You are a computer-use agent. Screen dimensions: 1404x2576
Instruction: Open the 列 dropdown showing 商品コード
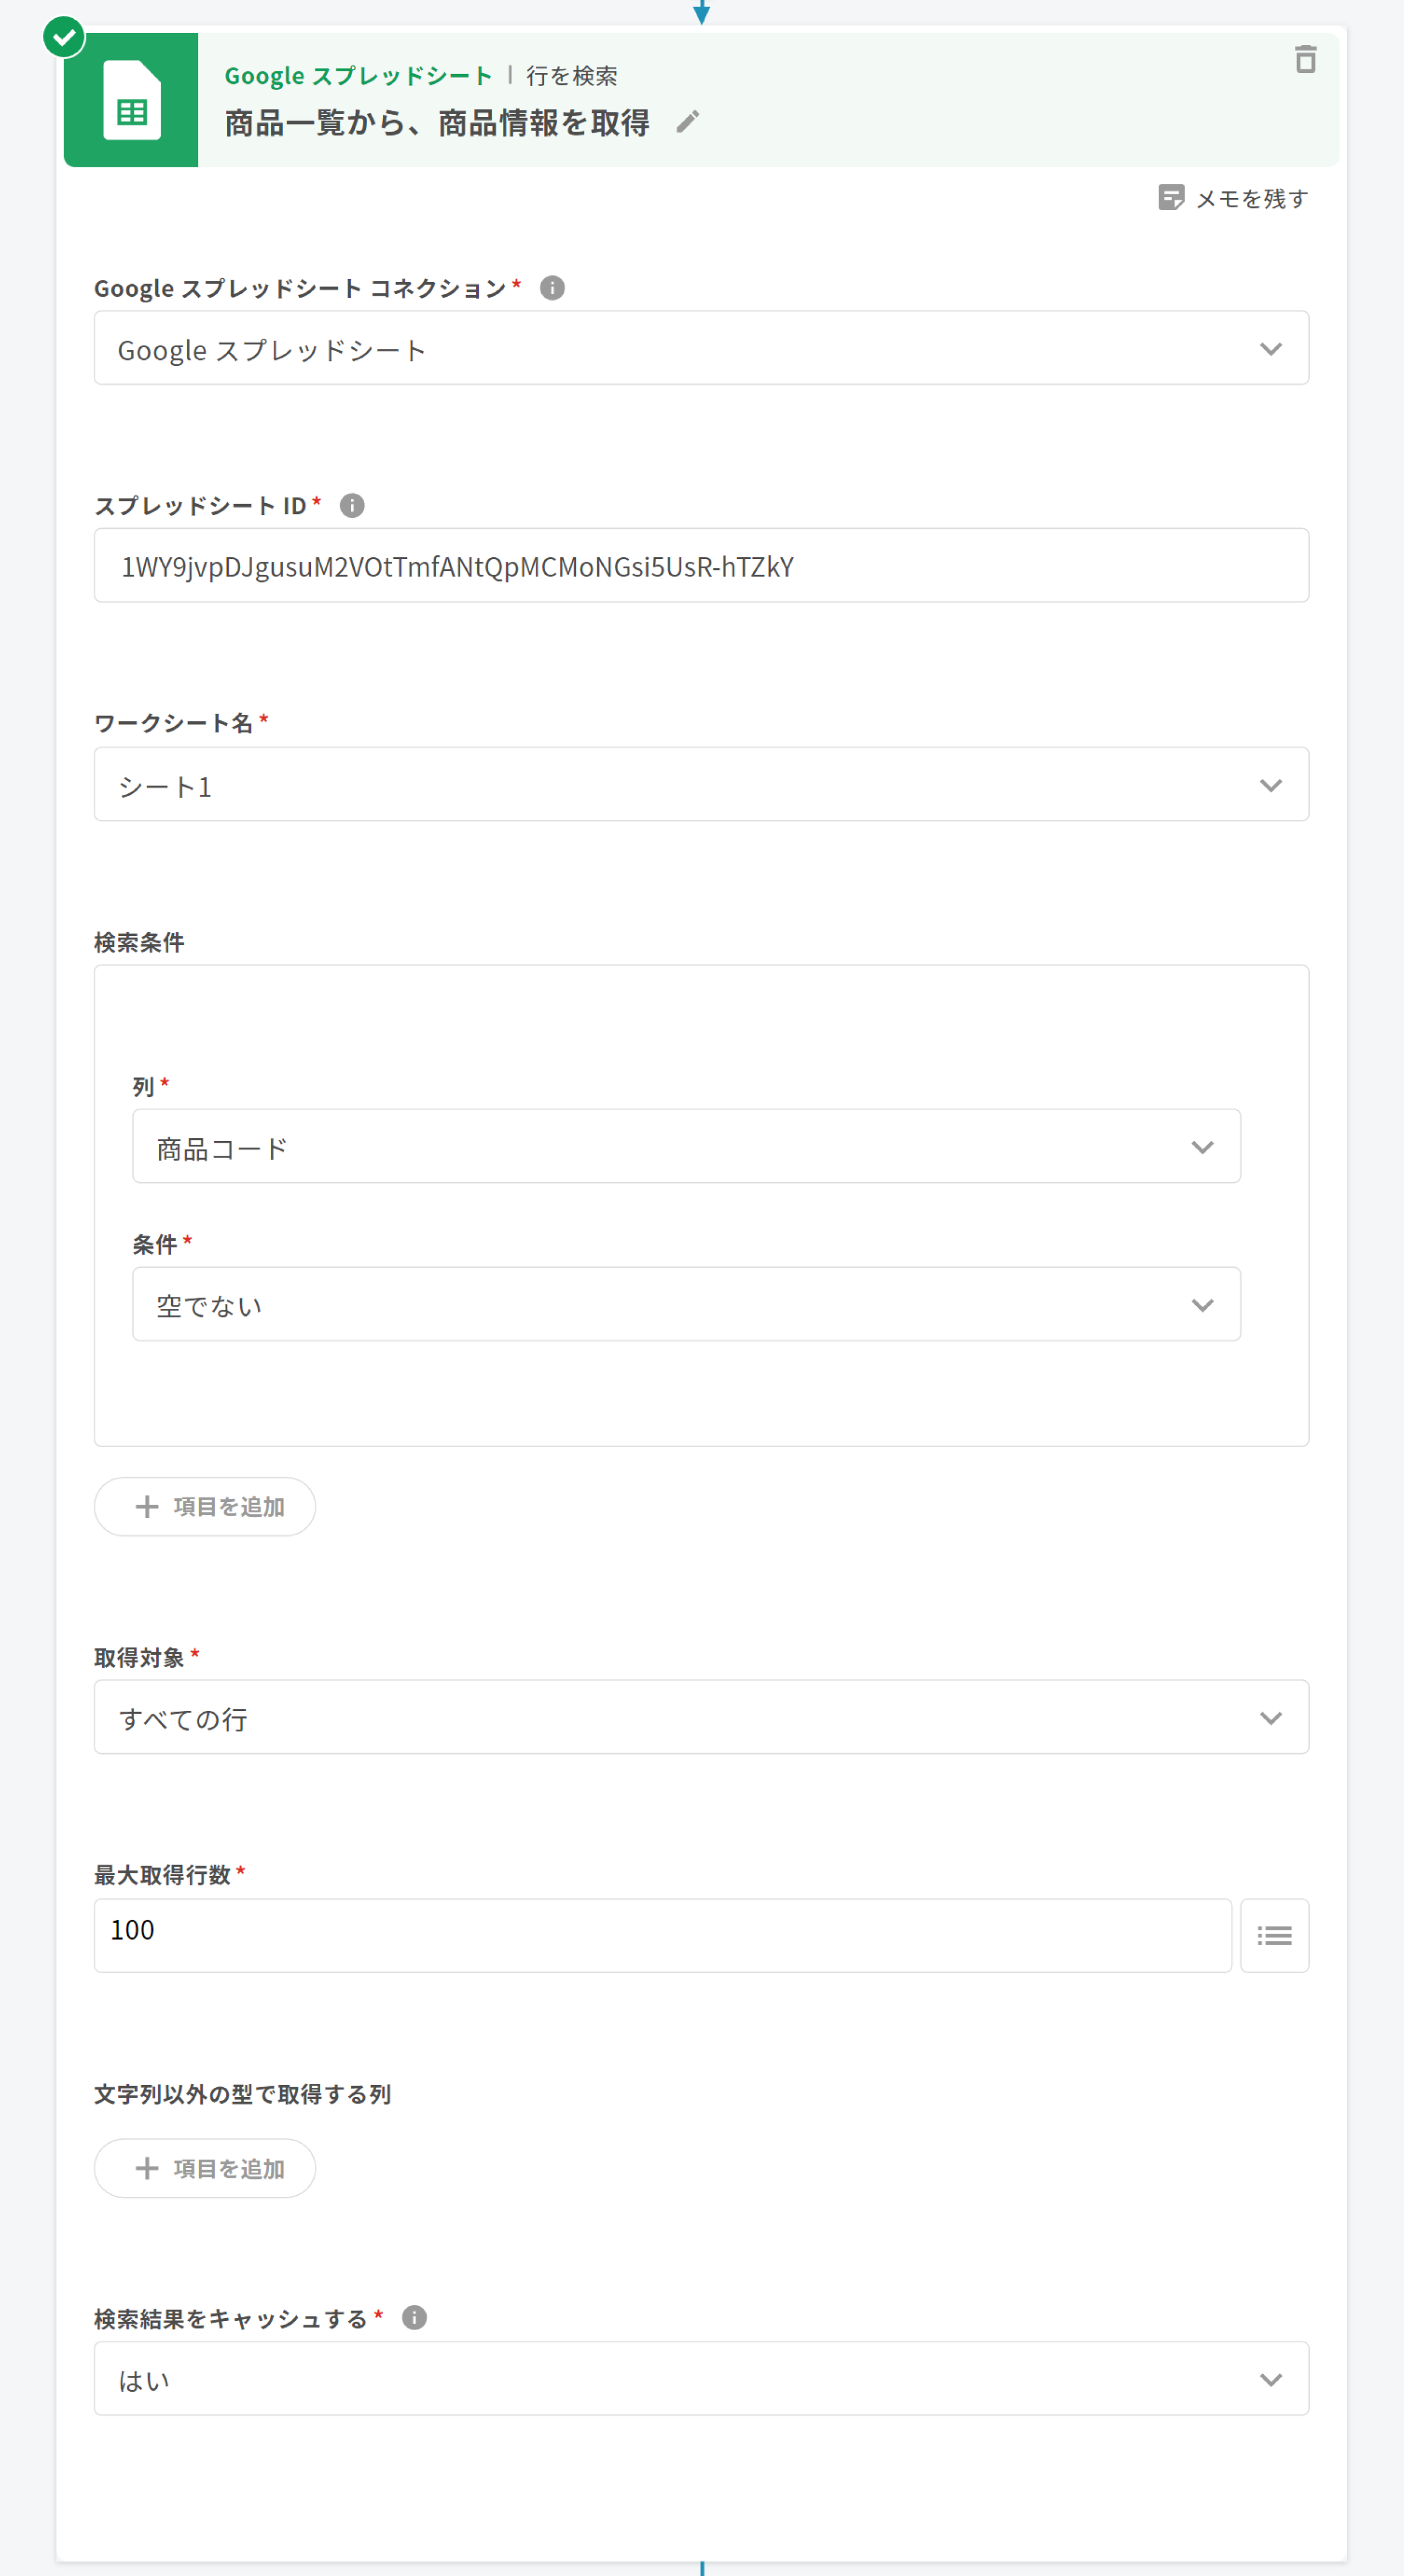click(686, 1147)
